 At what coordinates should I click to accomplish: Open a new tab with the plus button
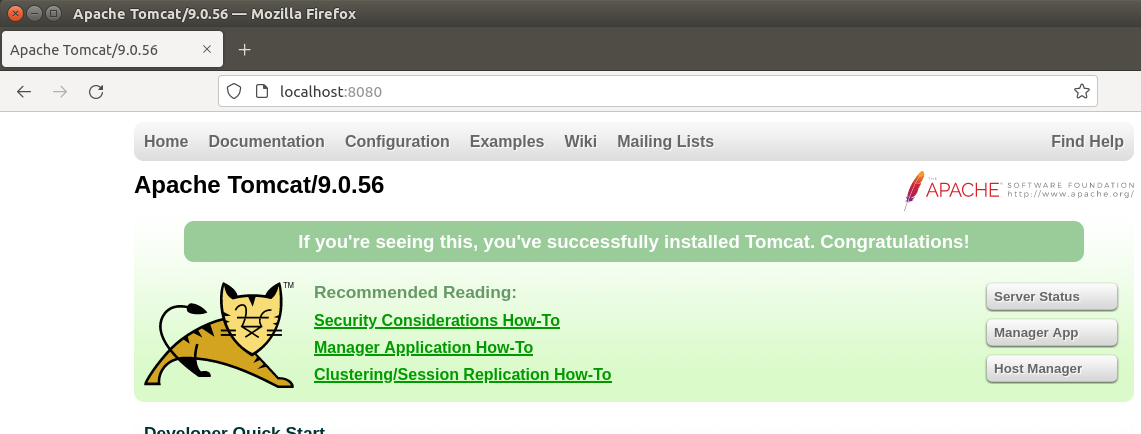point(244,50)
